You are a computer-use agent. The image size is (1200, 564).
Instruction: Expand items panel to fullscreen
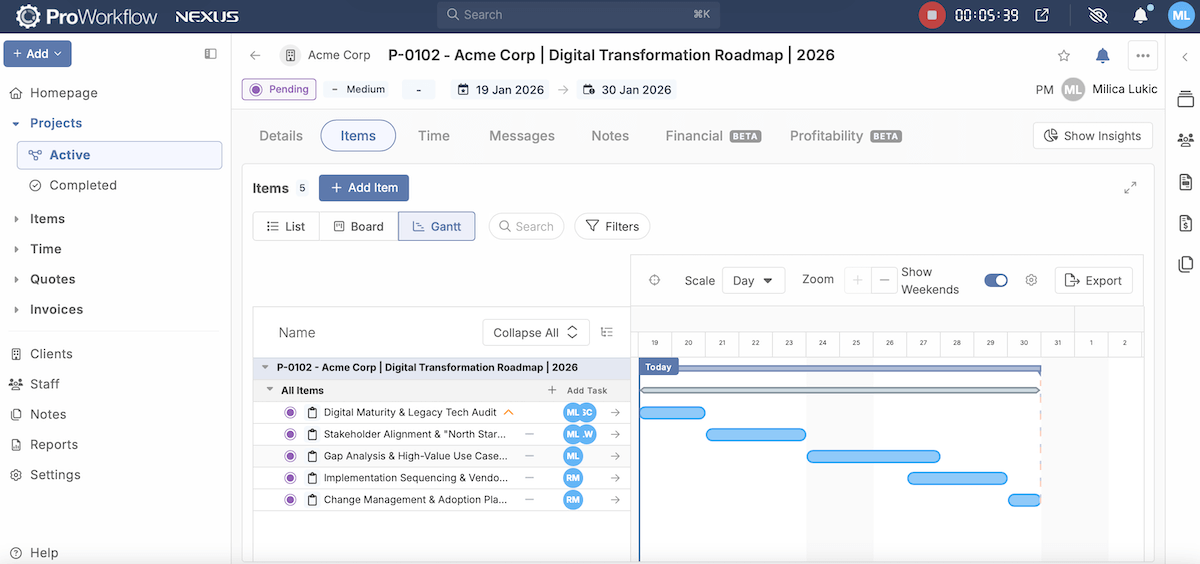click(x=1130, y=188)
